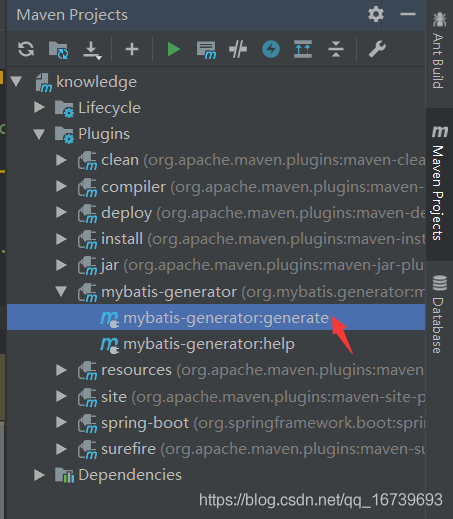Viewport: 453px width, 519px height.
Task: Expand the site plugin node
Action: (61, 396)
